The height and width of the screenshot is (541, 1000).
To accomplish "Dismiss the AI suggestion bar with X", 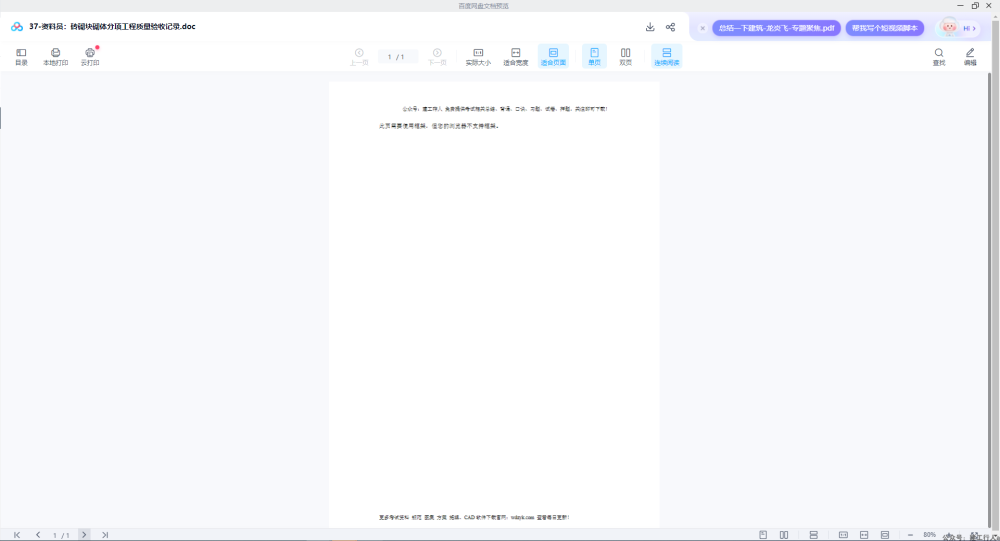I will click(703, 28).
